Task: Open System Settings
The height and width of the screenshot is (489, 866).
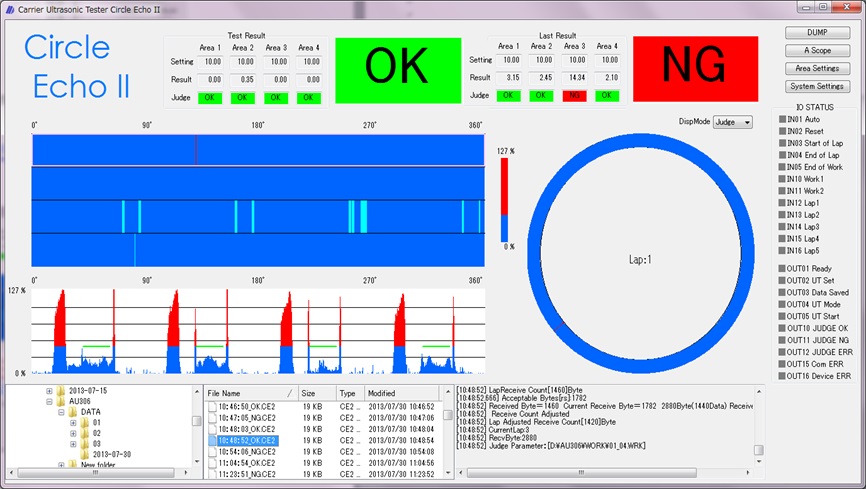Action: click(x=817, y=86)
